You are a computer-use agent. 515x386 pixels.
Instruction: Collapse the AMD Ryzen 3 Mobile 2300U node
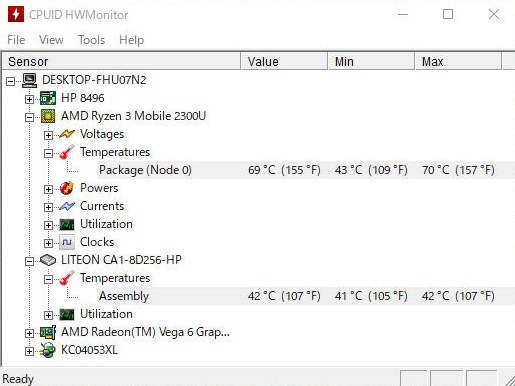[x=29, y=117]
